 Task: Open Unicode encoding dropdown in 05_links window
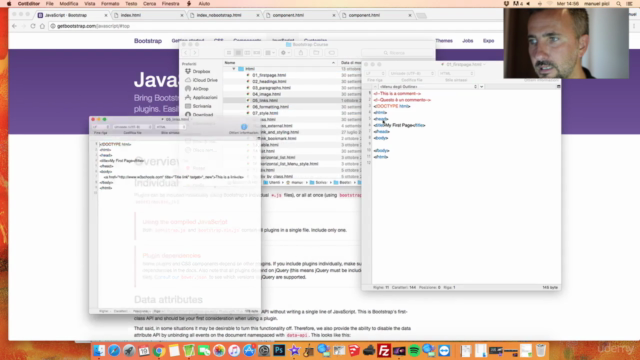coord(132,127)
